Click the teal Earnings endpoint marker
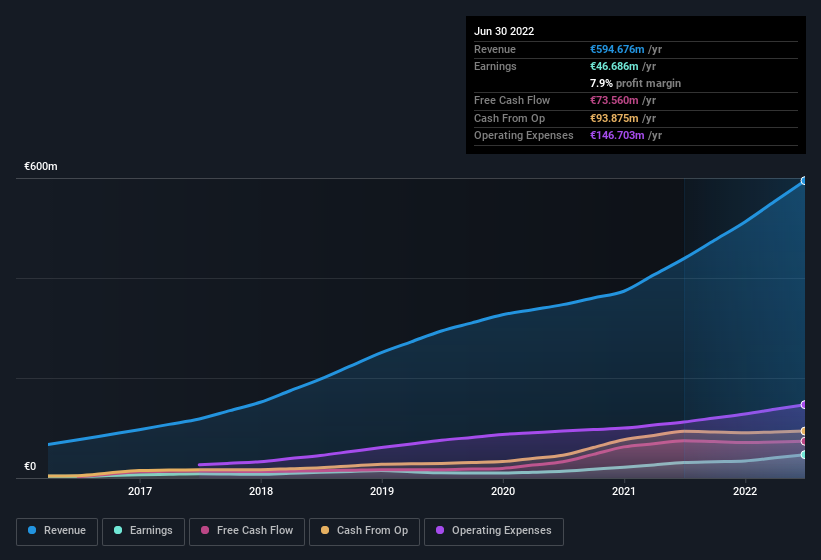This screenshot has height=560, width=821. [804, 455]
